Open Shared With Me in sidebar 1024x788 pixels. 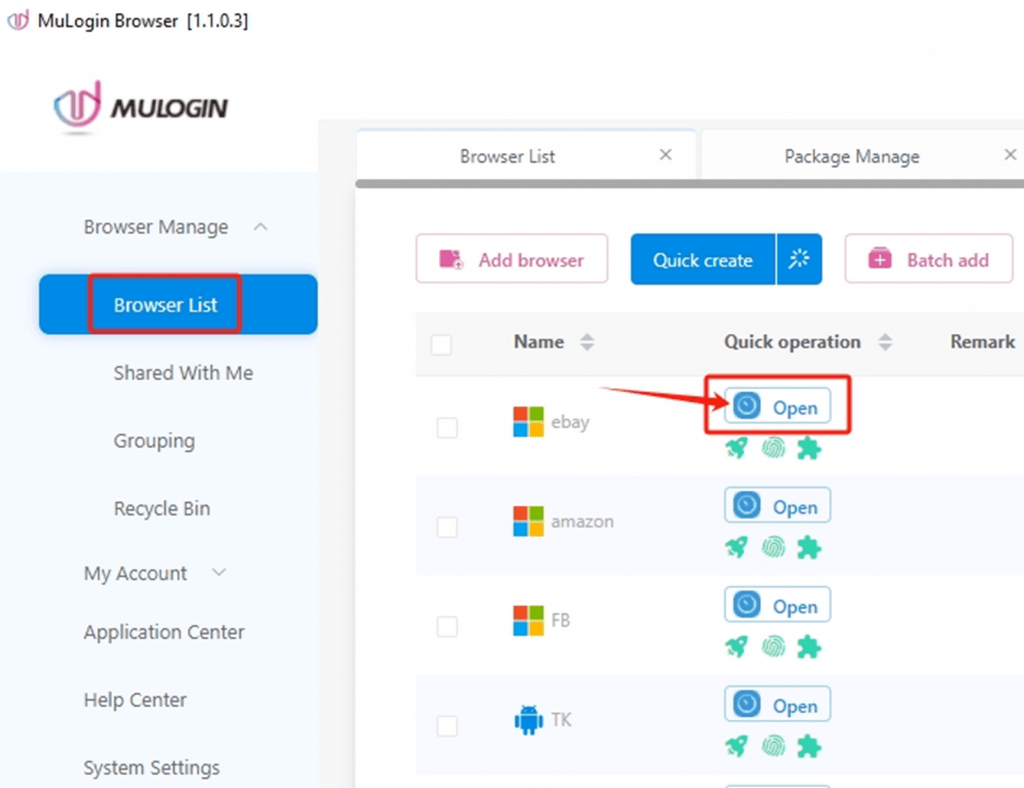pyautogui.click(x=183, y=373)
